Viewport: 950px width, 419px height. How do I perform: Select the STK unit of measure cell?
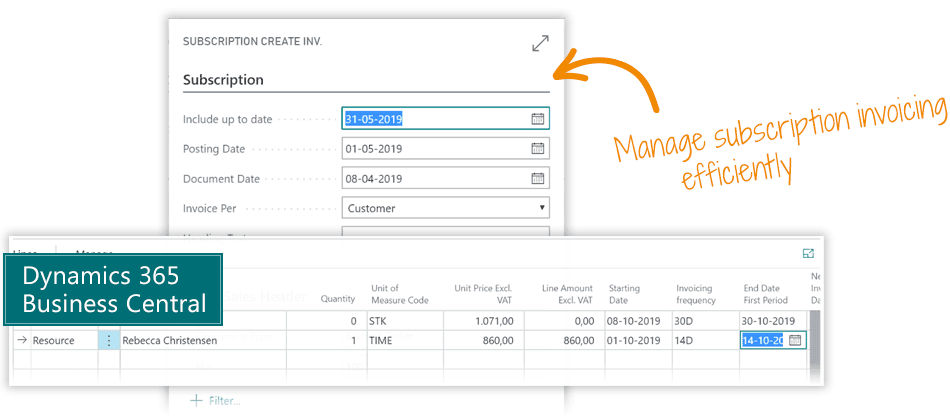point(405,321)
